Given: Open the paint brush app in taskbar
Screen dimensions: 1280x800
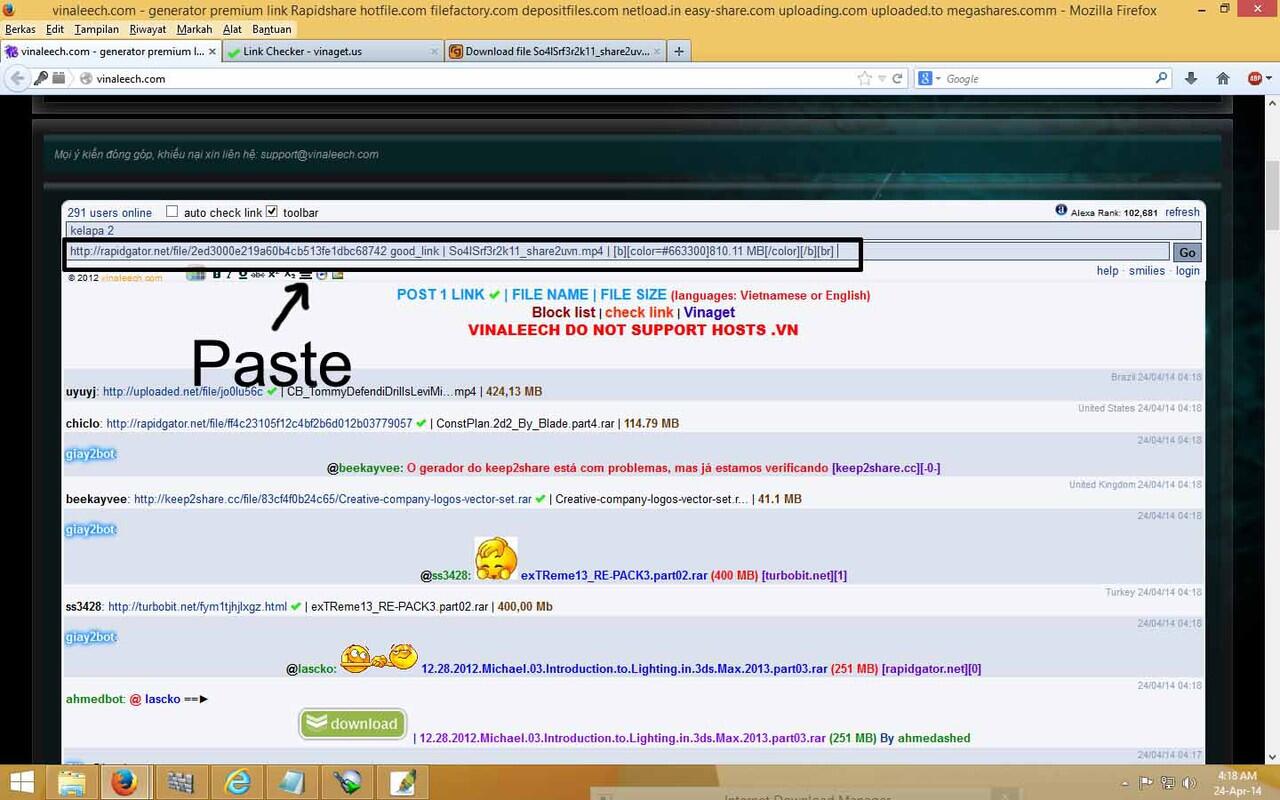Looking at the screenshot, I should tap(403, 782).
